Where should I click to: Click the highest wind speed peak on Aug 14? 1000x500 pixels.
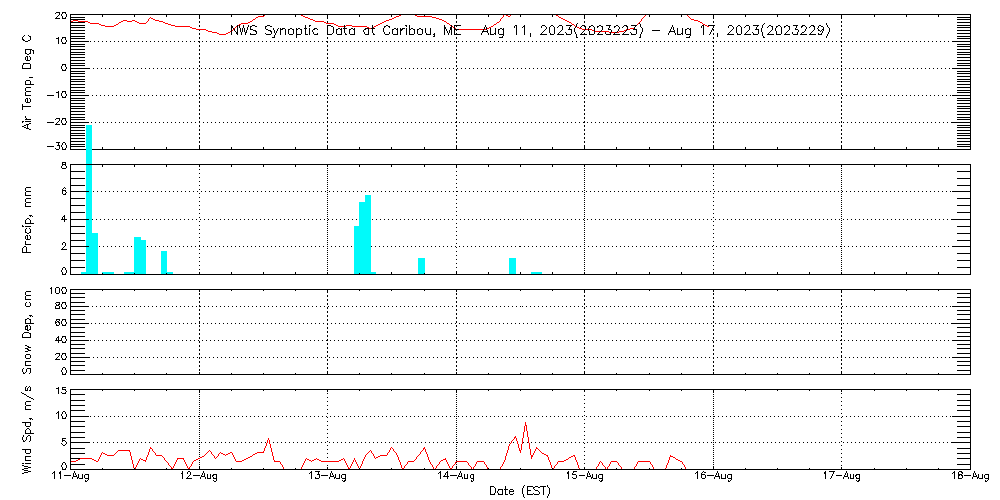(x=525, y=424)
